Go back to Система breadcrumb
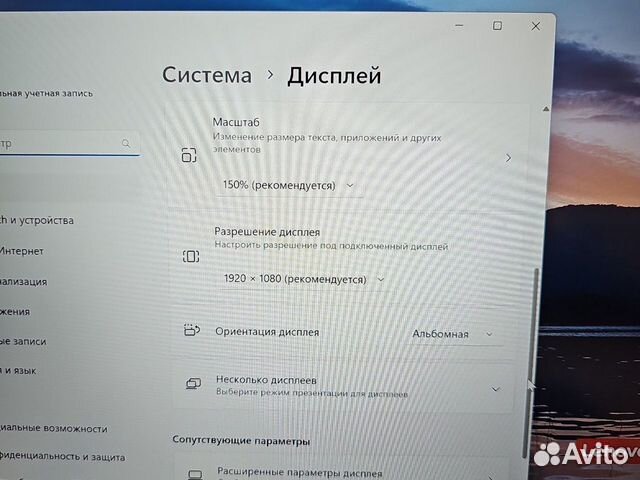 click(x=207, y=76)
